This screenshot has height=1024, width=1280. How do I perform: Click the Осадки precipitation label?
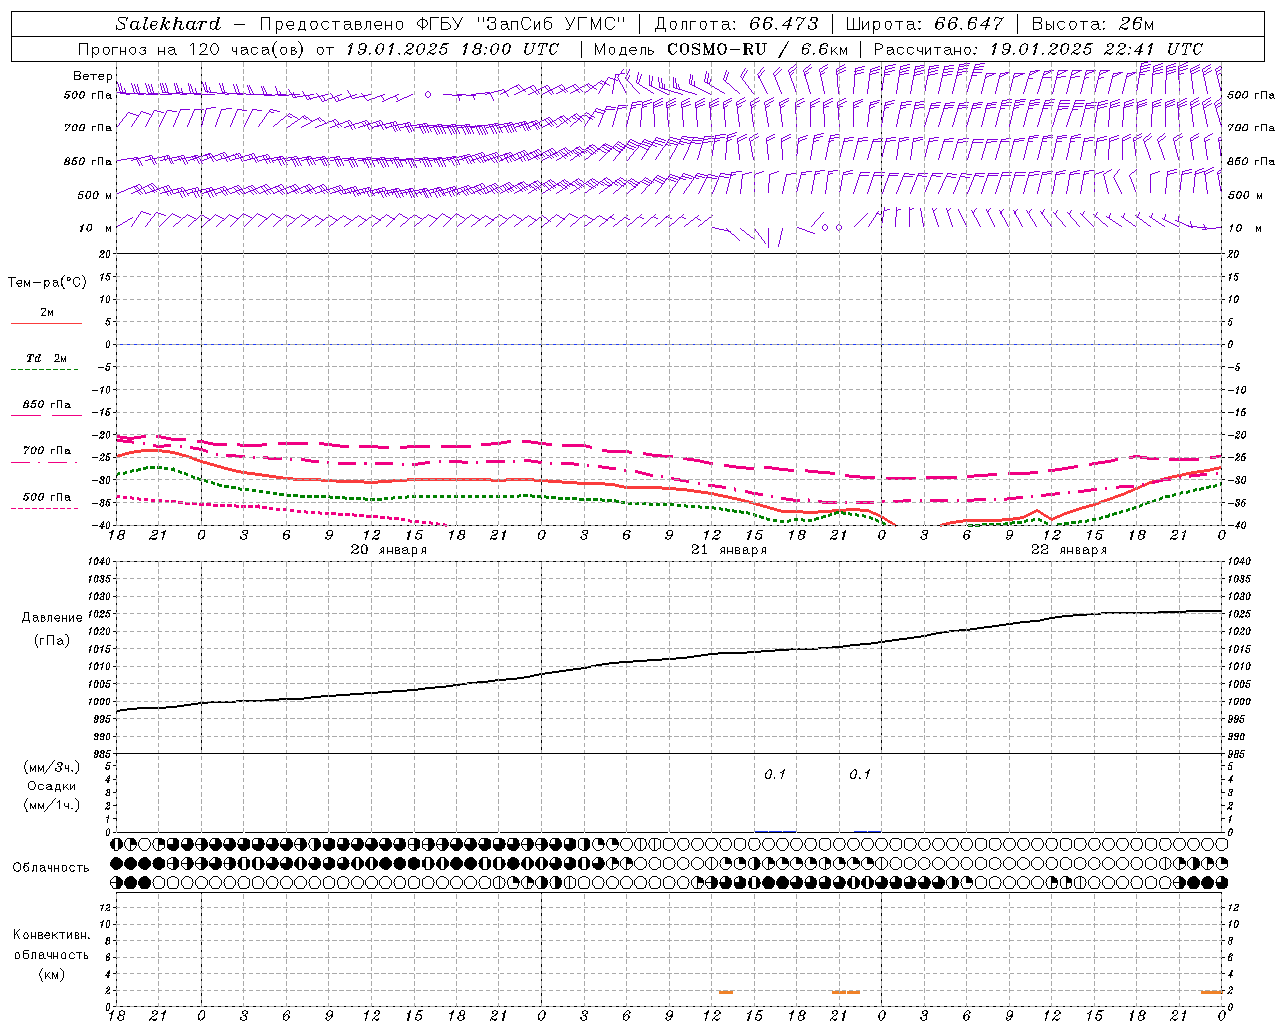52,786
